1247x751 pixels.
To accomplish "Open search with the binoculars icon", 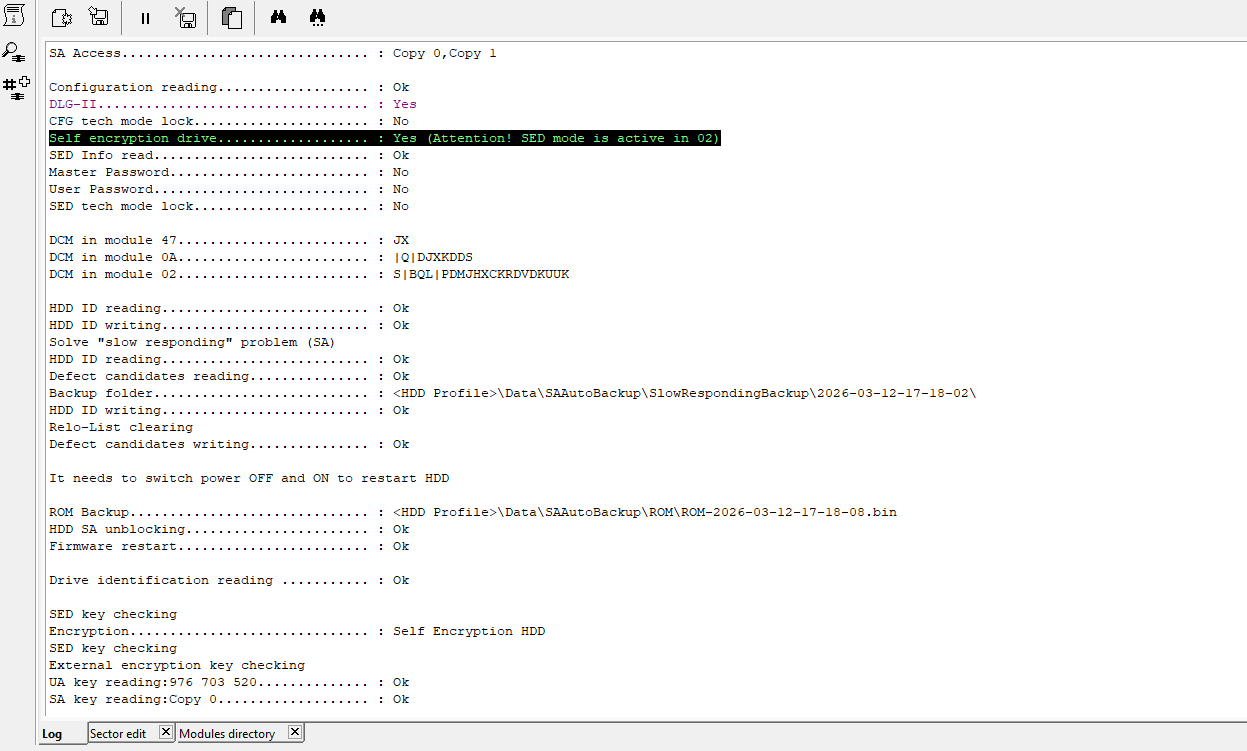I will coord(279,17).
